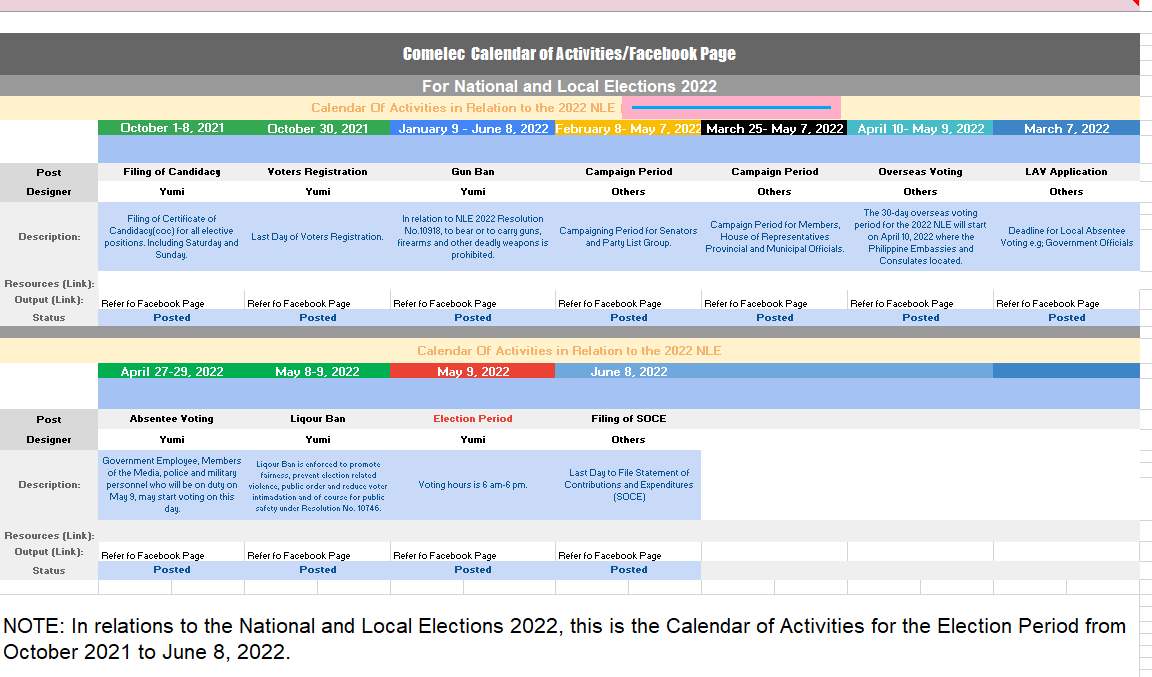Screen dimensions: 1152x677
Task: Click the Government Employee absentee voting description
Action: click(x=172, y=485)
